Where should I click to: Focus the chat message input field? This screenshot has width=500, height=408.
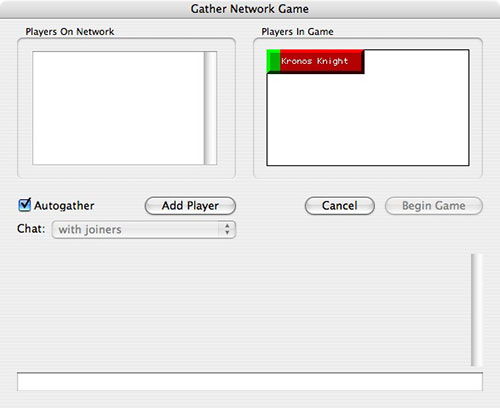coord(250,382)
